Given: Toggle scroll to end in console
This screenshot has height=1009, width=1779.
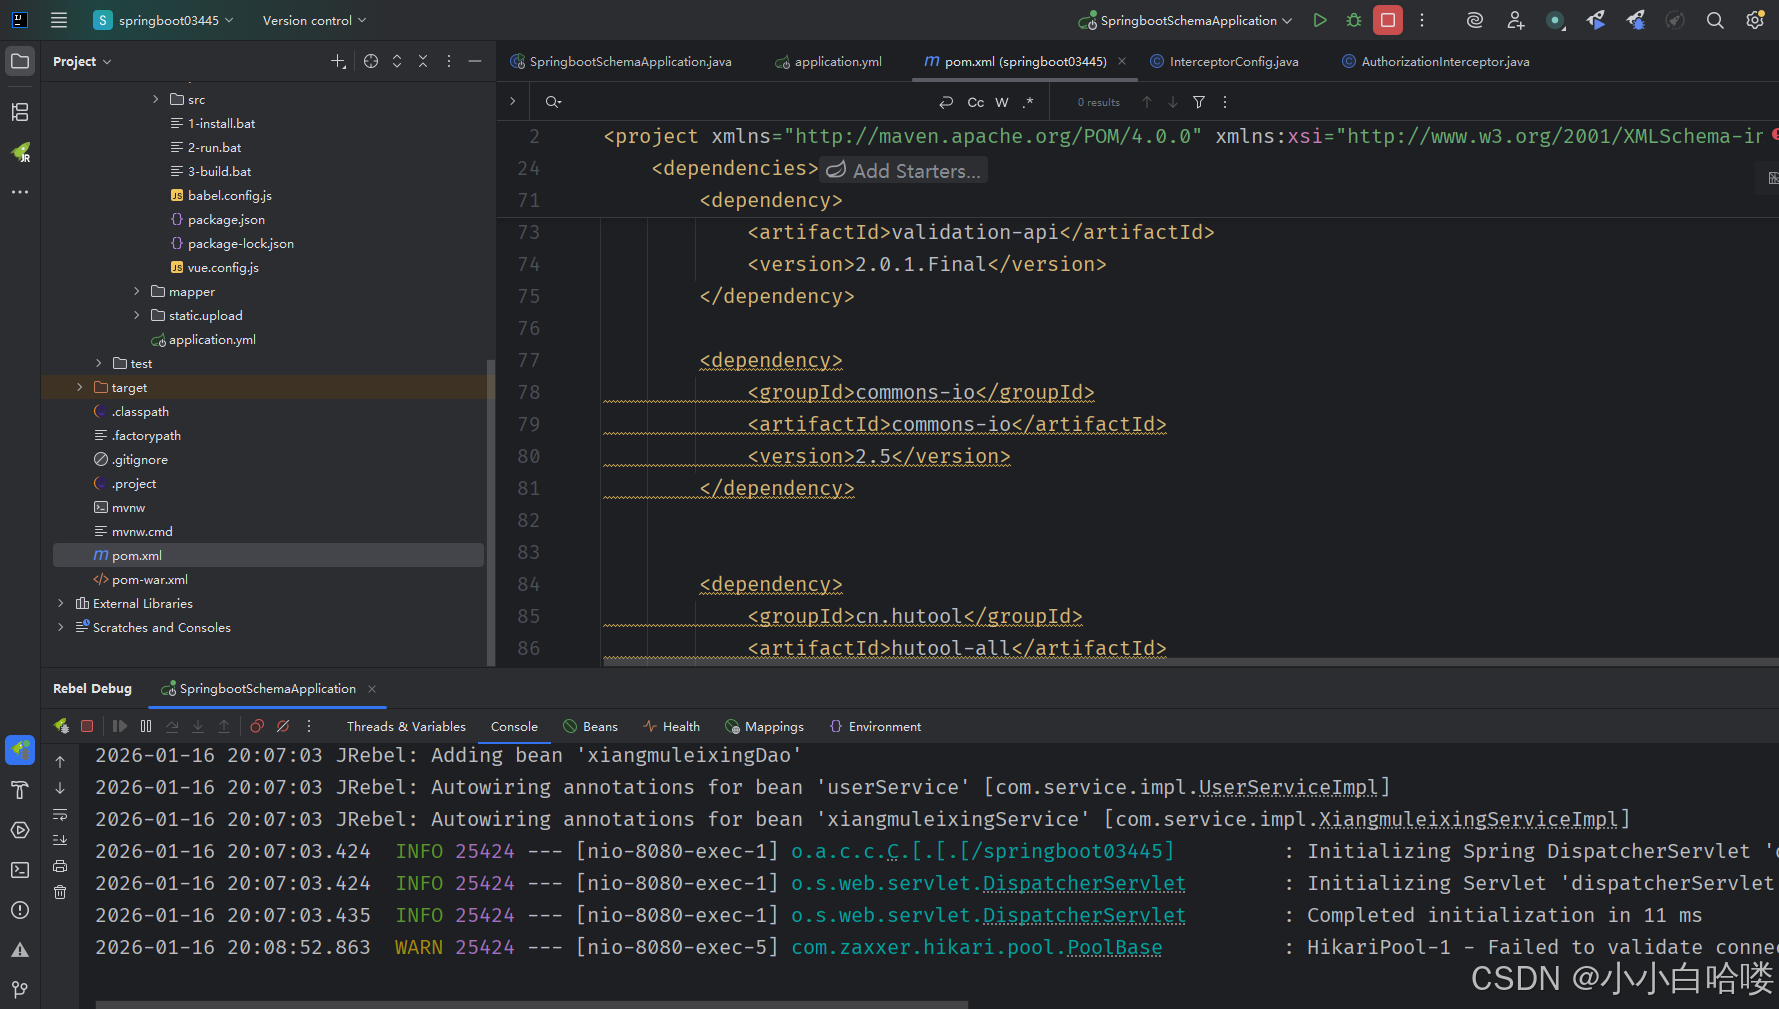Looking at the screenshot, I should [60, 840].
